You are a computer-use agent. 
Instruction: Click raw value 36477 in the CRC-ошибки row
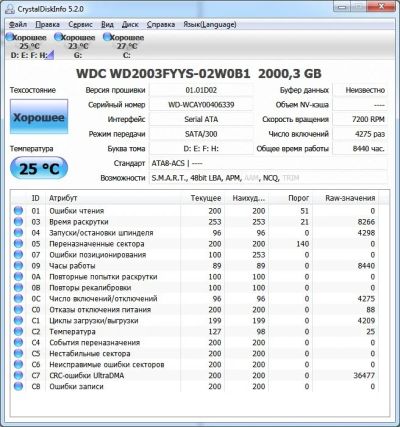point(364,376)
